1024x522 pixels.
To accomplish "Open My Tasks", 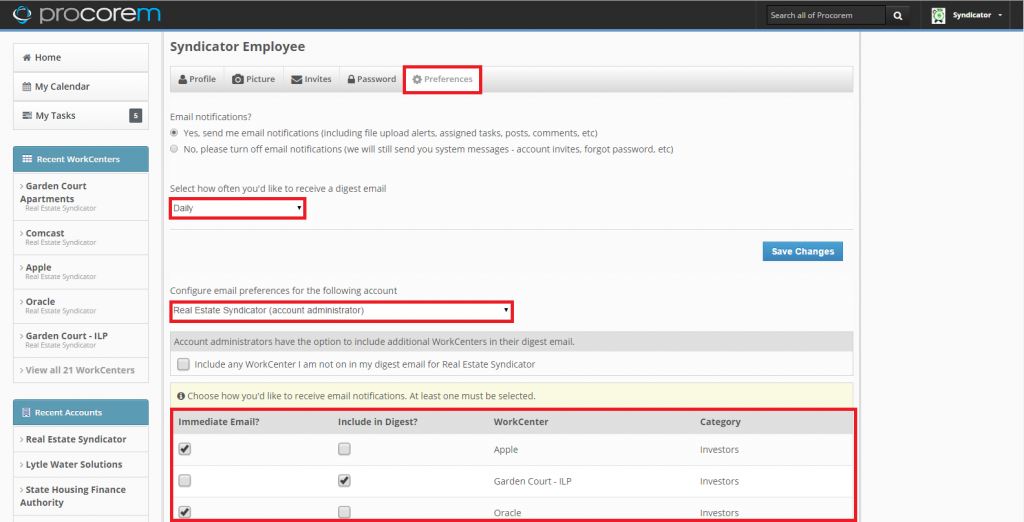I will point(81,116).
